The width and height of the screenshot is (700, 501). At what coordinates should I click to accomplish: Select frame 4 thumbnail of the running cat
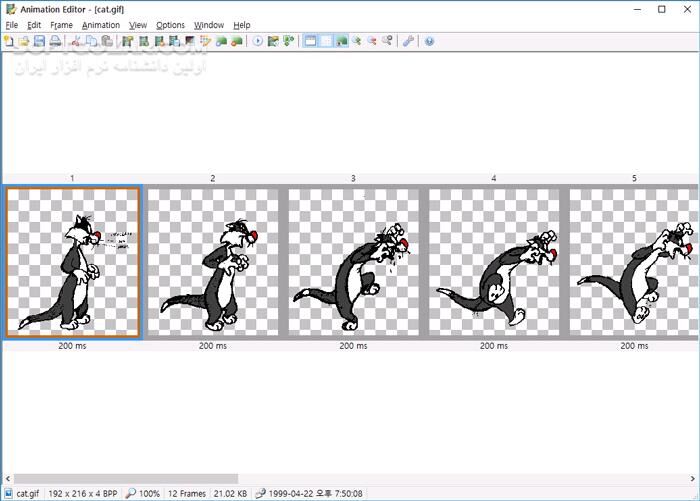pyautogui.click(x=493, y=262)
